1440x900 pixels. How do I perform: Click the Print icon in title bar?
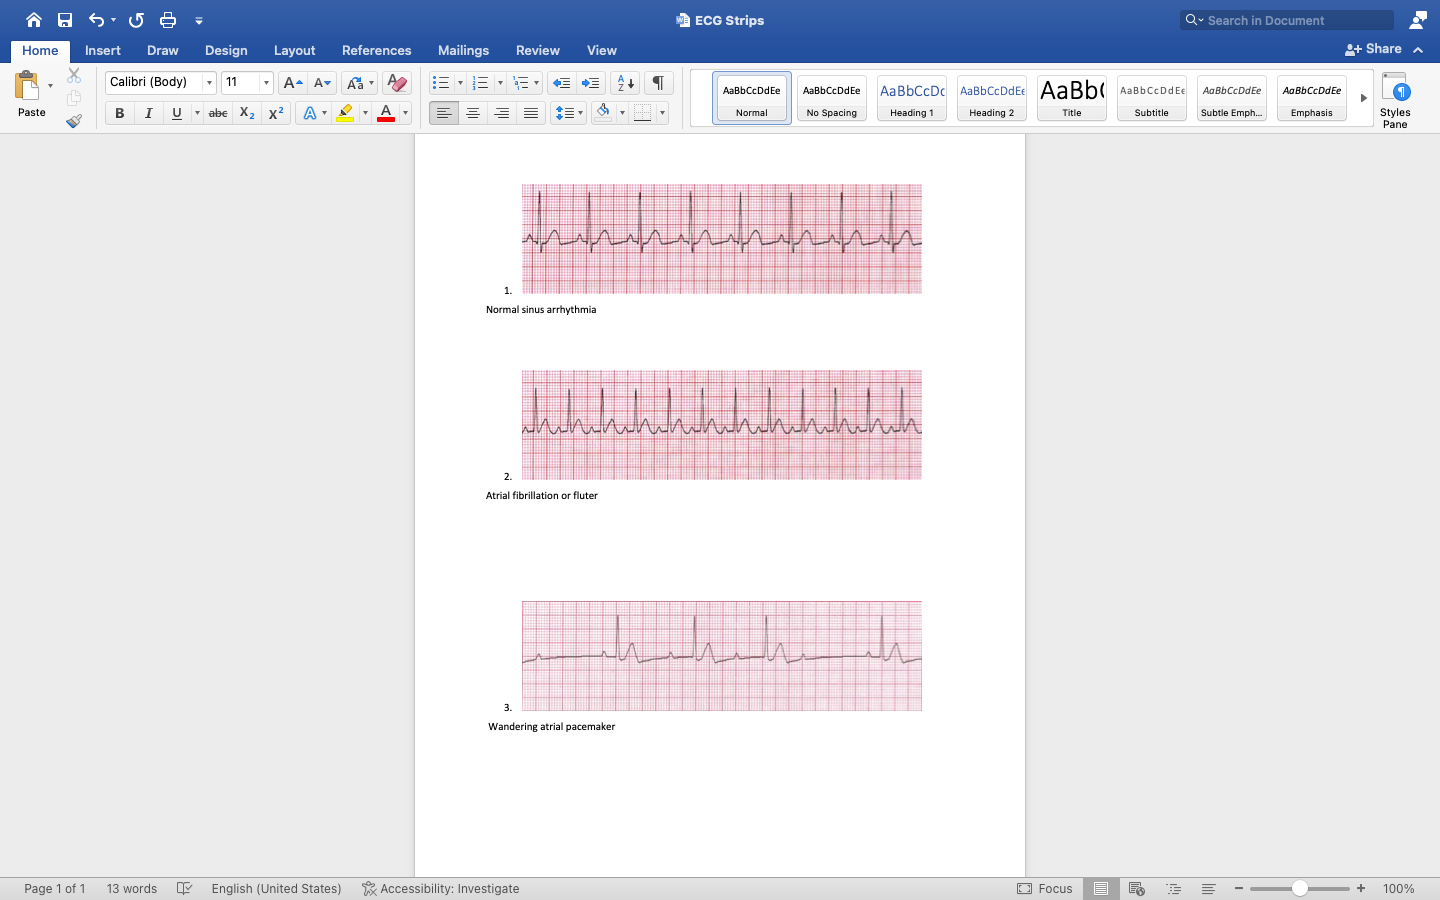(x=168, y=20)
